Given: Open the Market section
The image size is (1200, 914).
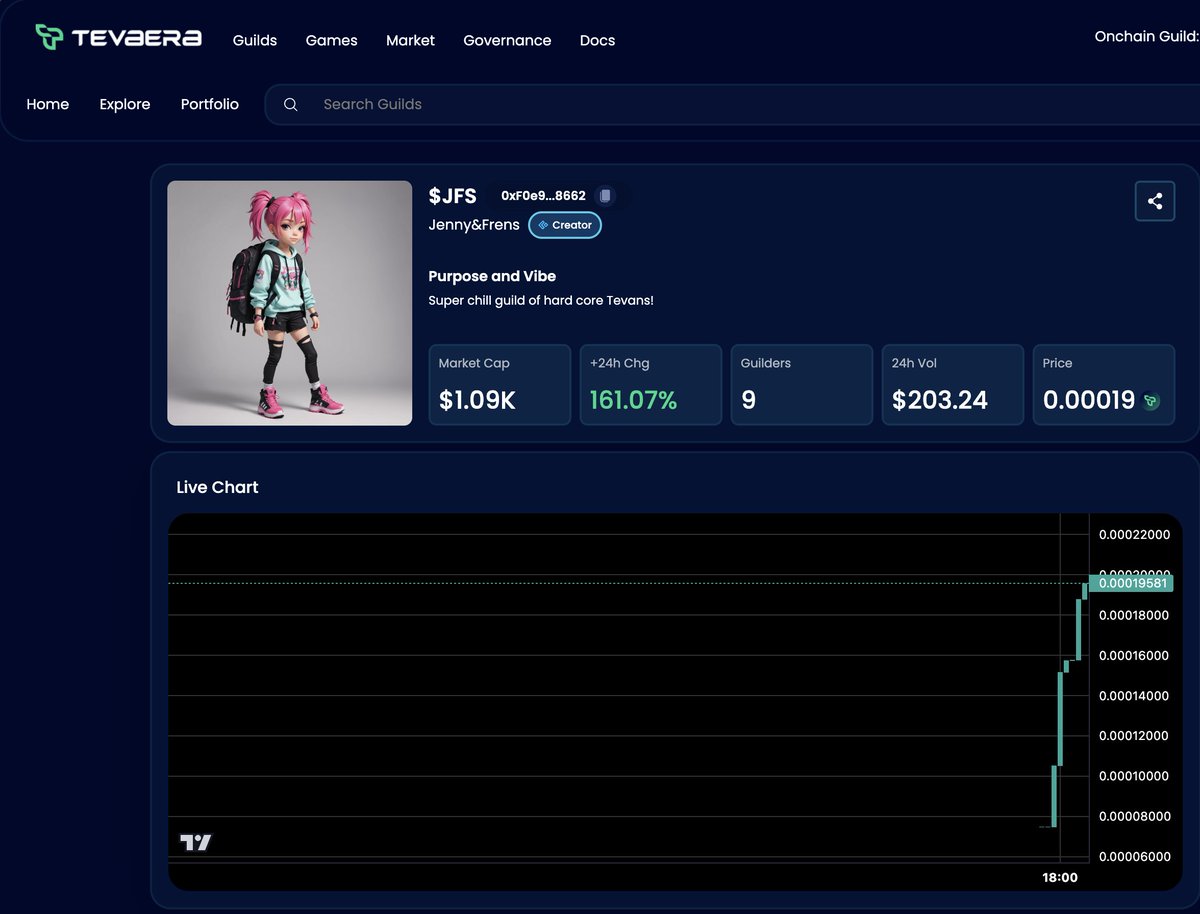Looking at the screenshot, I should click(410, 40).
